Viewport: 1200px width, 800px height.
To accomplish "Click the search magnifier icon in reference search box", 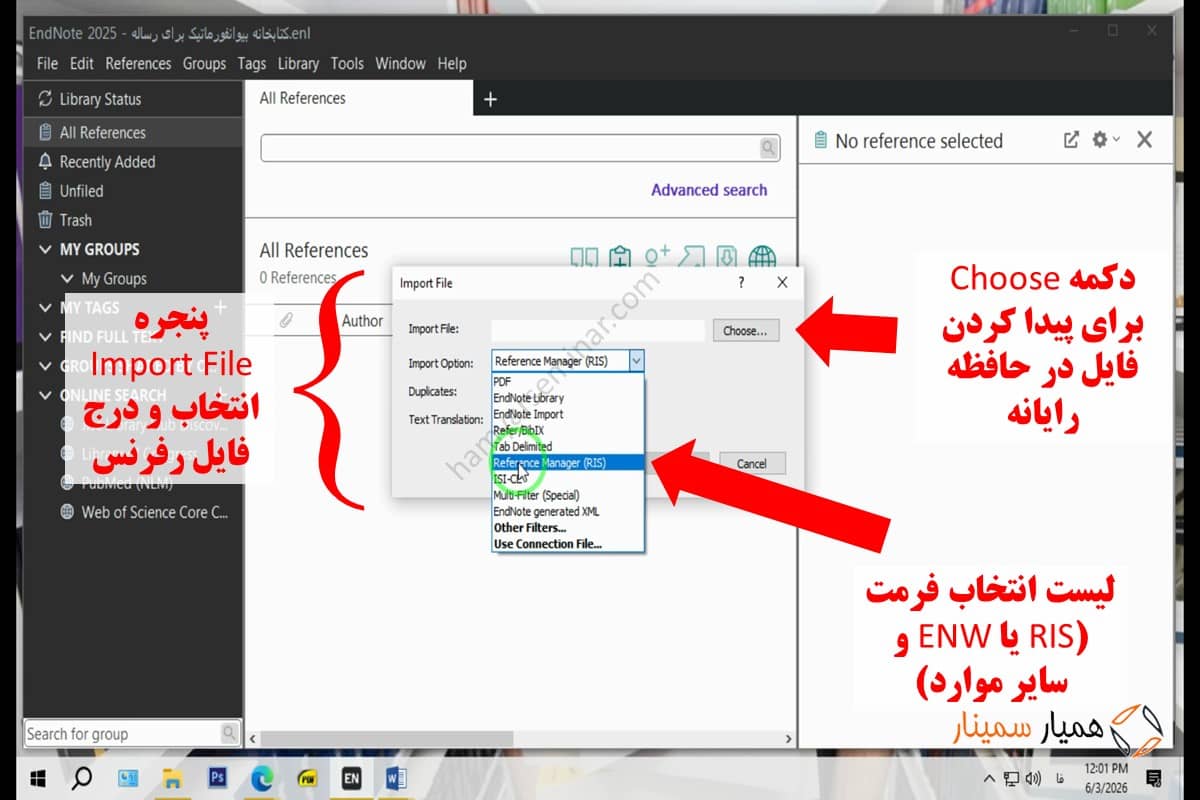I will 768,148.
